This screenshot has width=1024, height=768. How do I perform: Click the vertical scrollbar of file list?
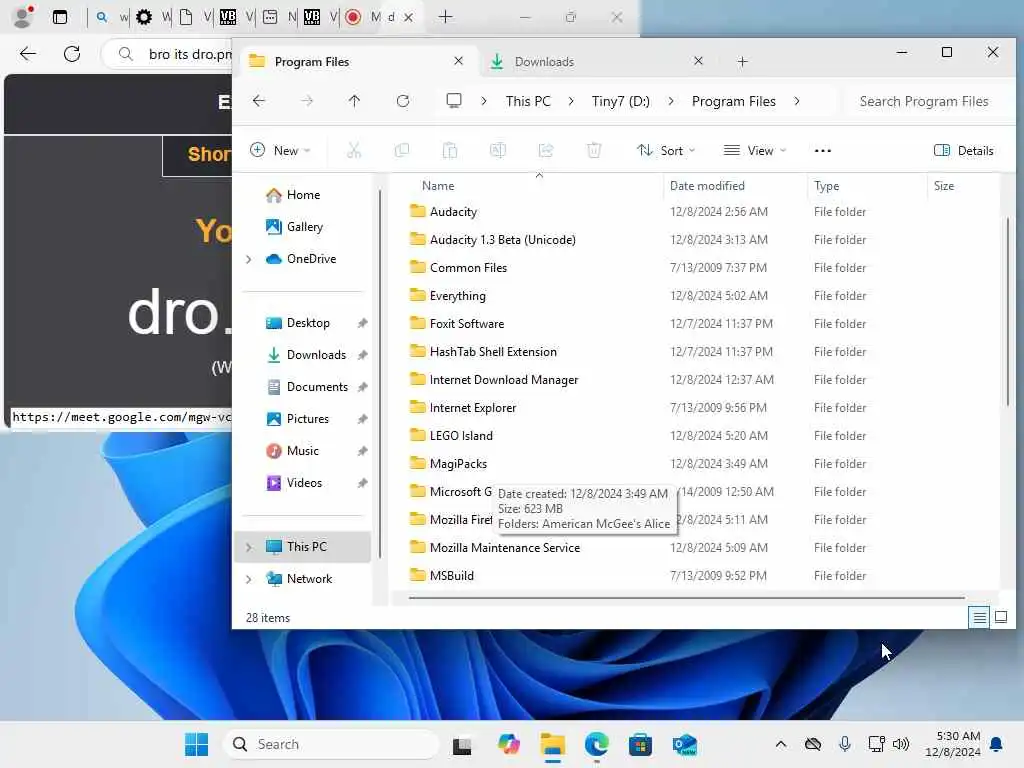tap(1006, 312)
